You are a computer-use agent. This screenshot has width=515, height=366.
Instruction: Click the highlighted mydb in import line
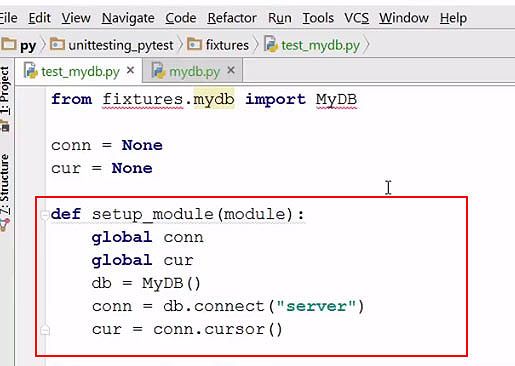(214, 99)
